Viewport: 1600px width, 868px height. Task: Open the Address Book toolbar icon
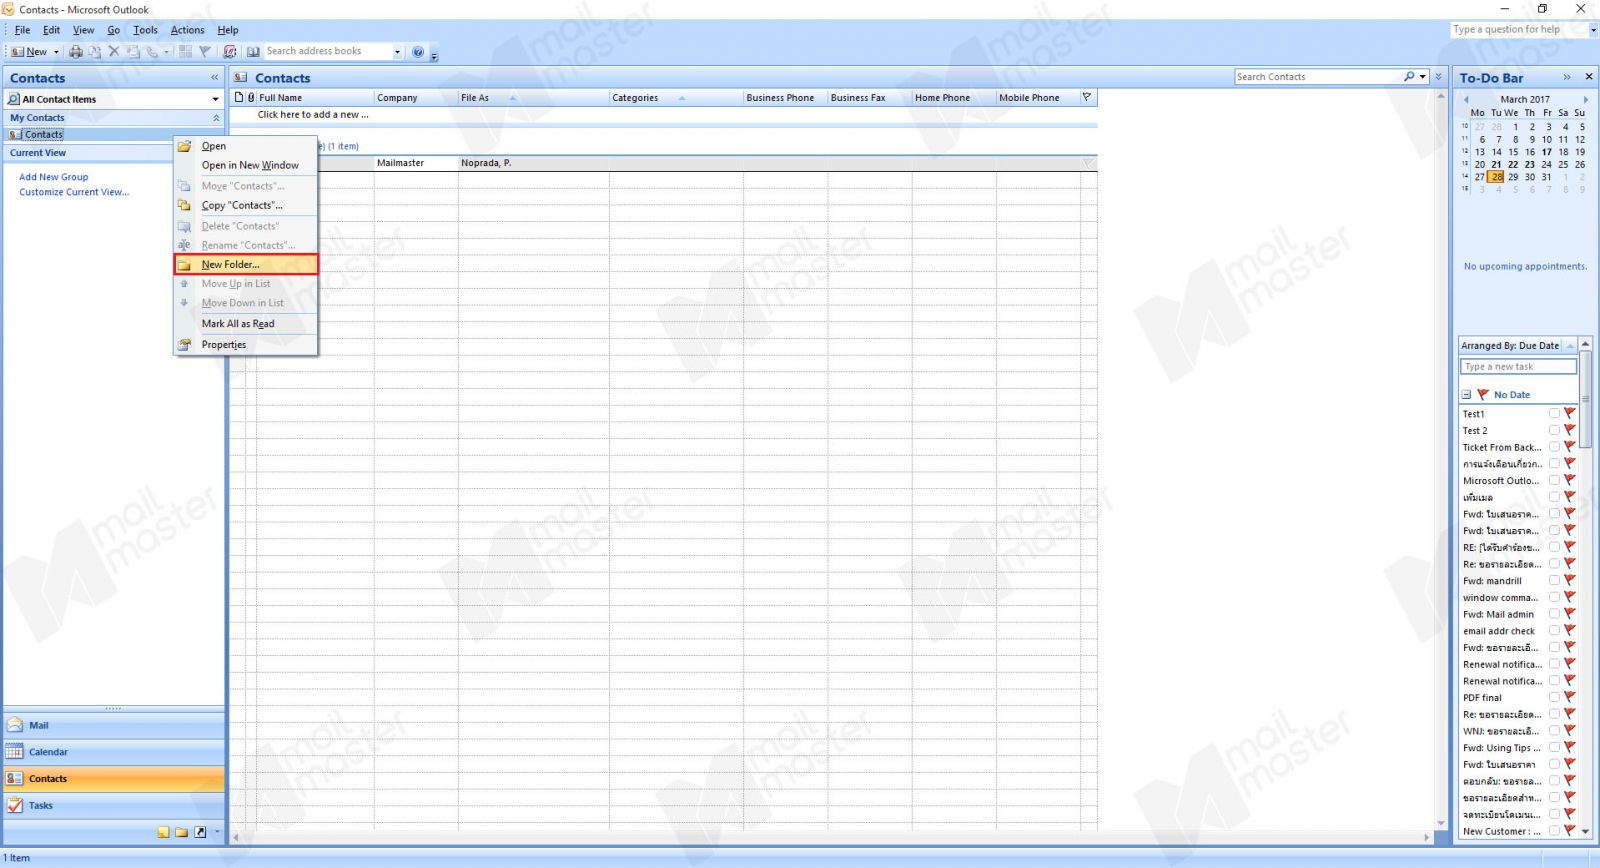point(254,52)
